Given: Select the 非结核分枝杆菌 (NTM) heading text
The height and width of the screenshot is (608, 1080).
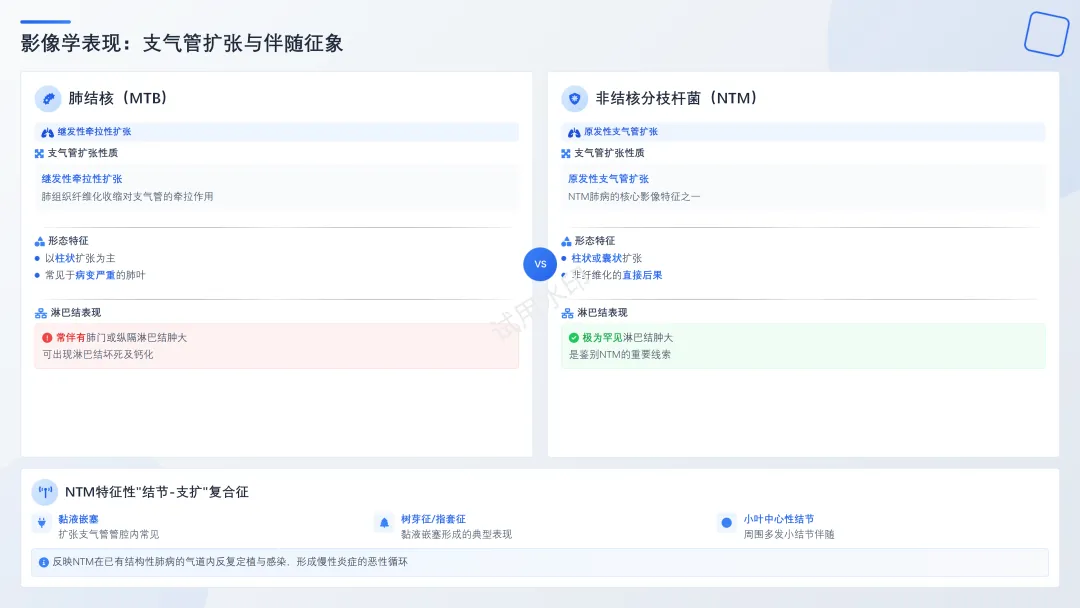Looking at the screenshot, I should tap(677, 98).
